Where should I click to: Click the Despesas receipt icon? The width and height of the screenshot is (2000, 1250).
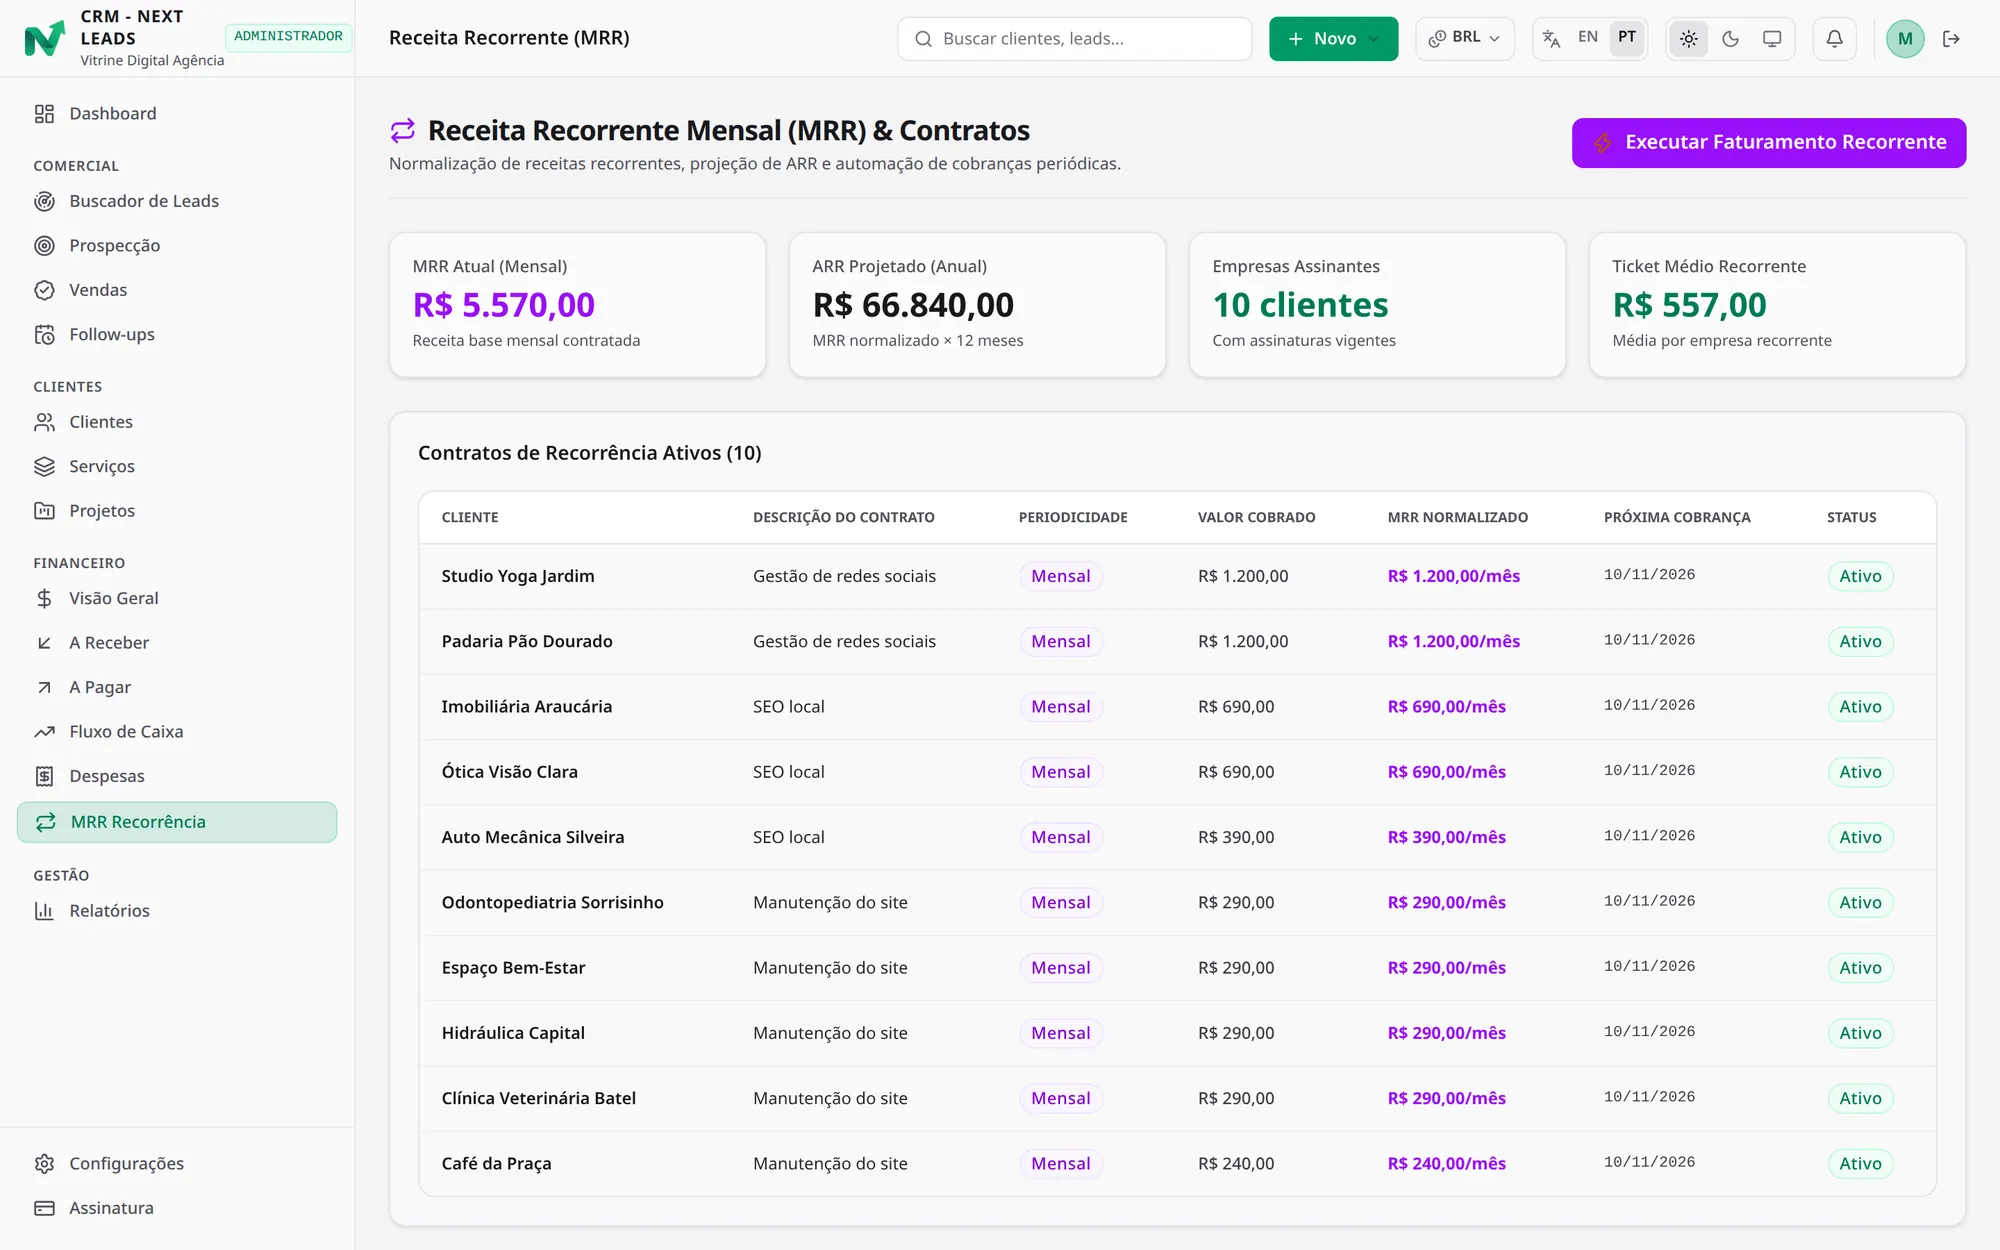[44, 776]
